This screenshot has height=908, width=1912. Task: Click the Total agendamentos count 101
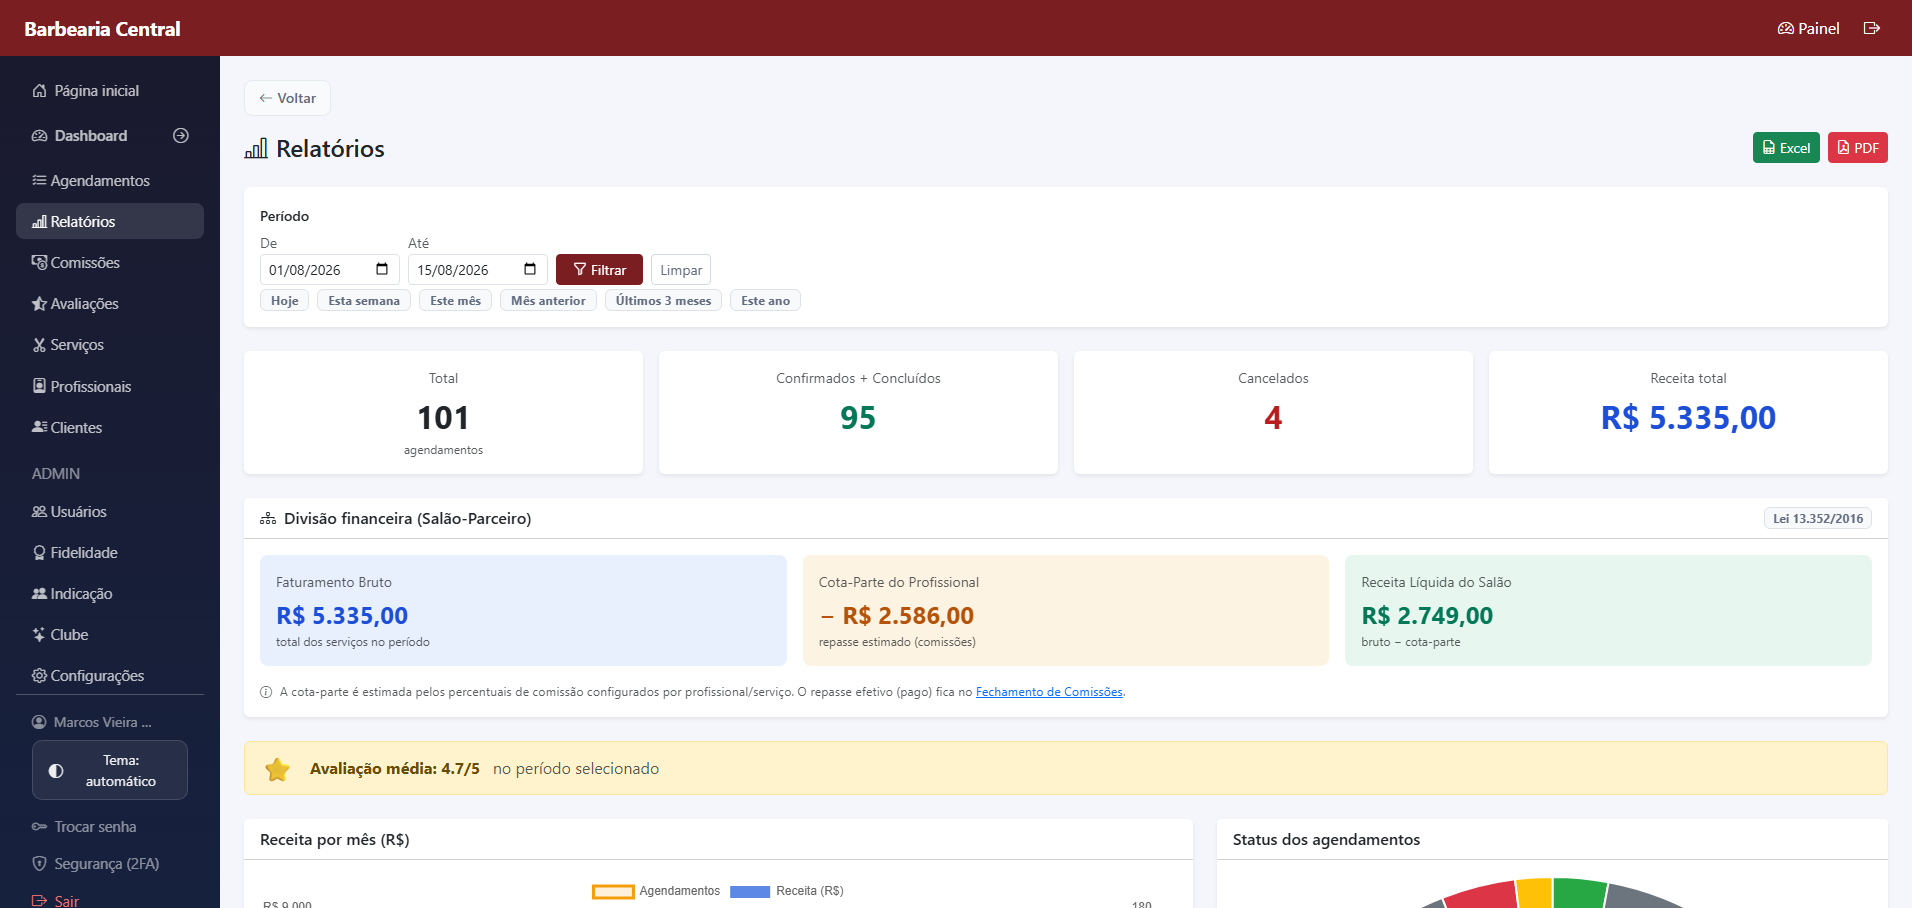[443, 417]
